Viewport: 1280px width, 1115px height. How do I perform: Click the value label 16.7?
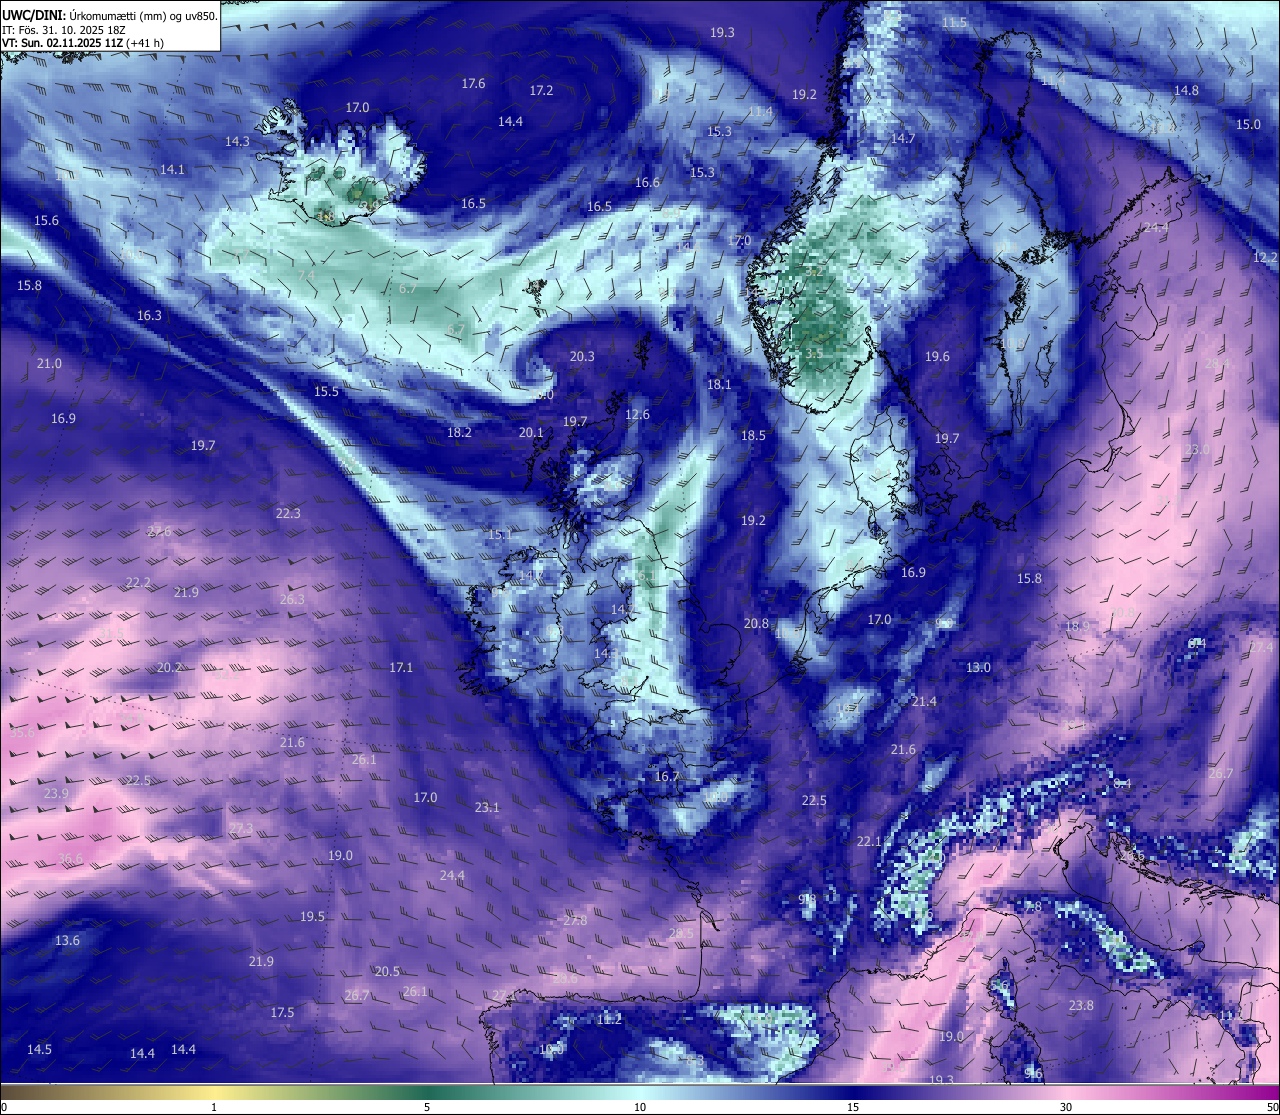click(667, 776)
